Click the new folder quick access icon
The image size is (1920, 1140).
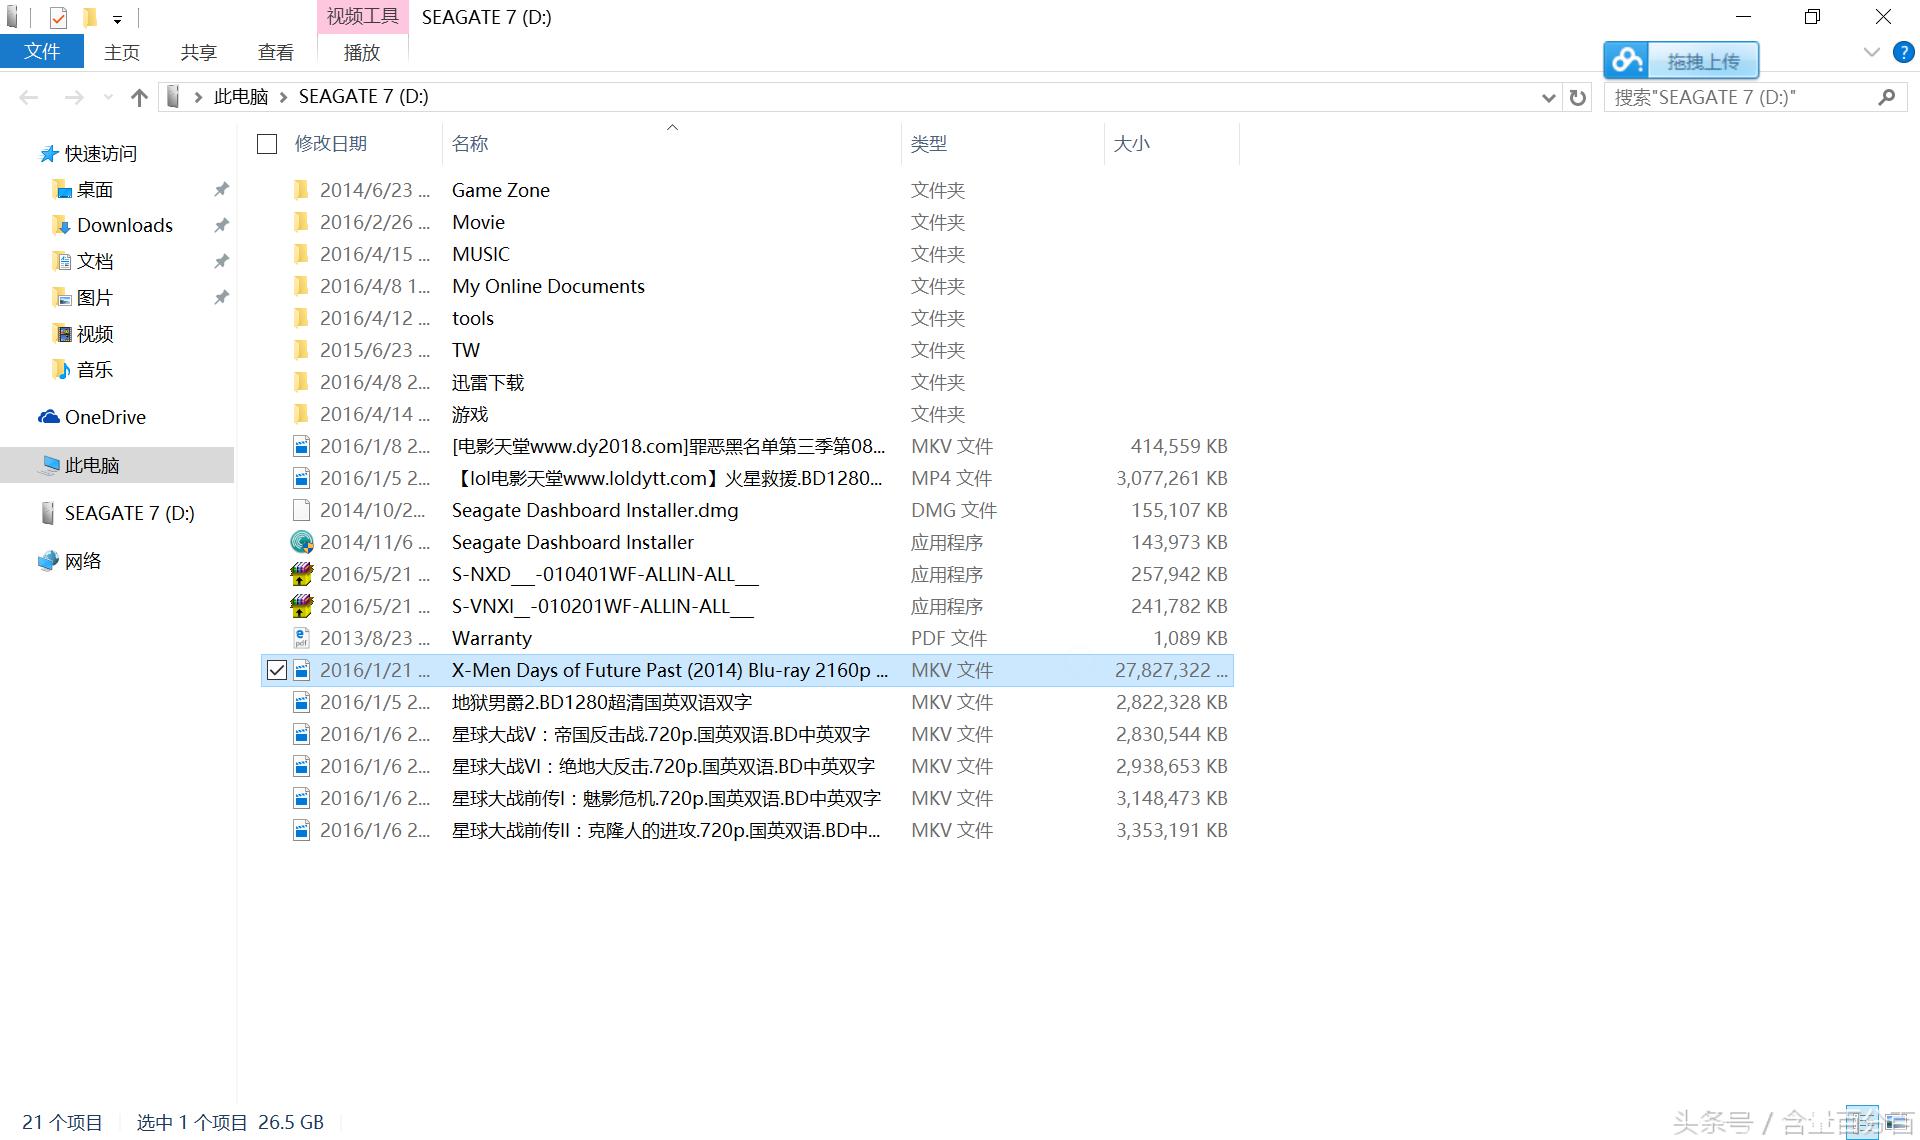[x=89, y=17]
